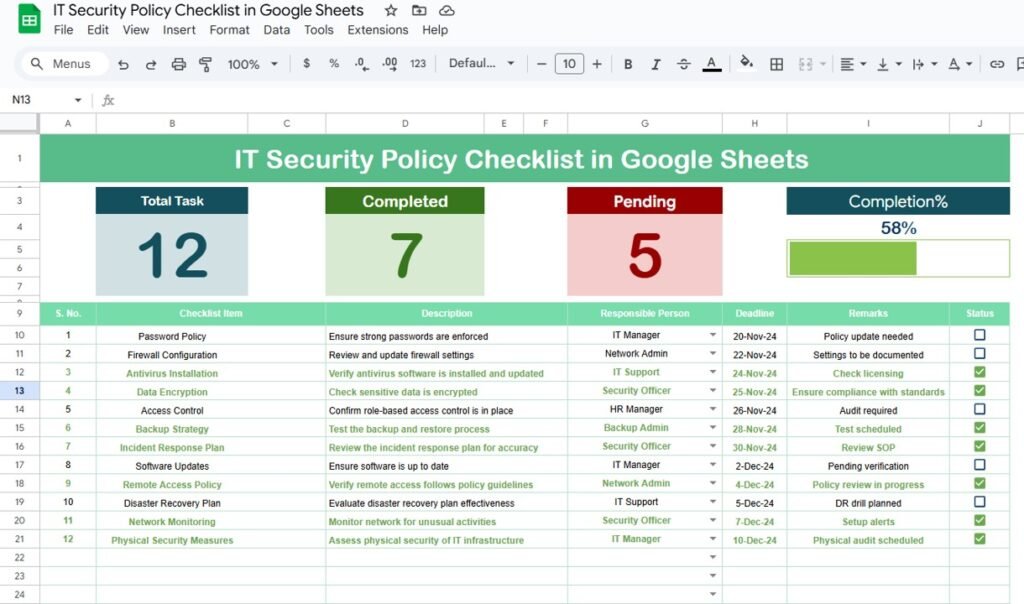Insert a link into the cell
1024x604 pixels.
point(997,63)
